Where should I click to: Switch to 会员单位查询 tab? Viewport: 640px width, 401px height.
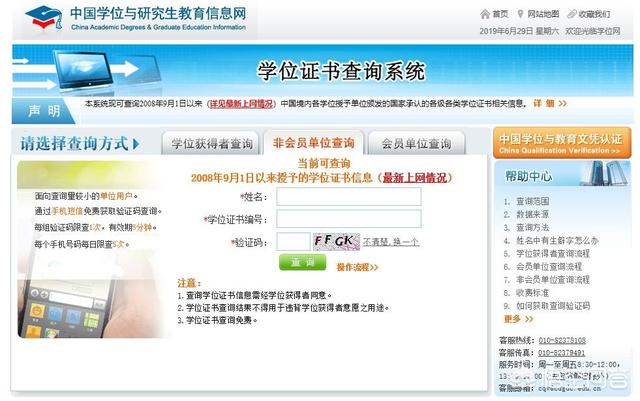[416, 143]
